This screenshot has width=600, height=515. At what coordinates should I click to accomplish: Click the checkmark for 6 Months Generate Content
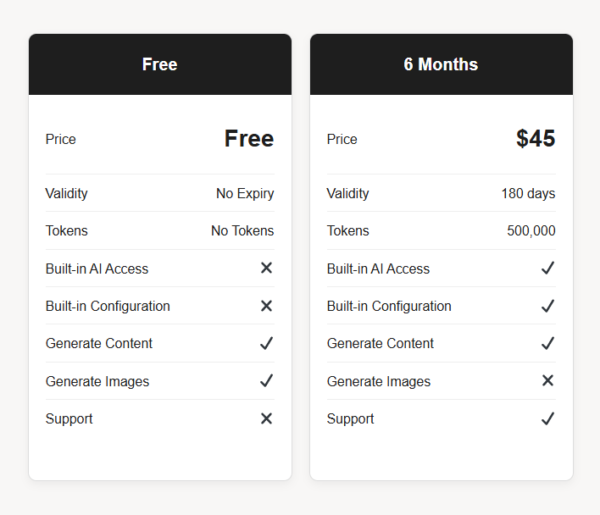point(548,343)
